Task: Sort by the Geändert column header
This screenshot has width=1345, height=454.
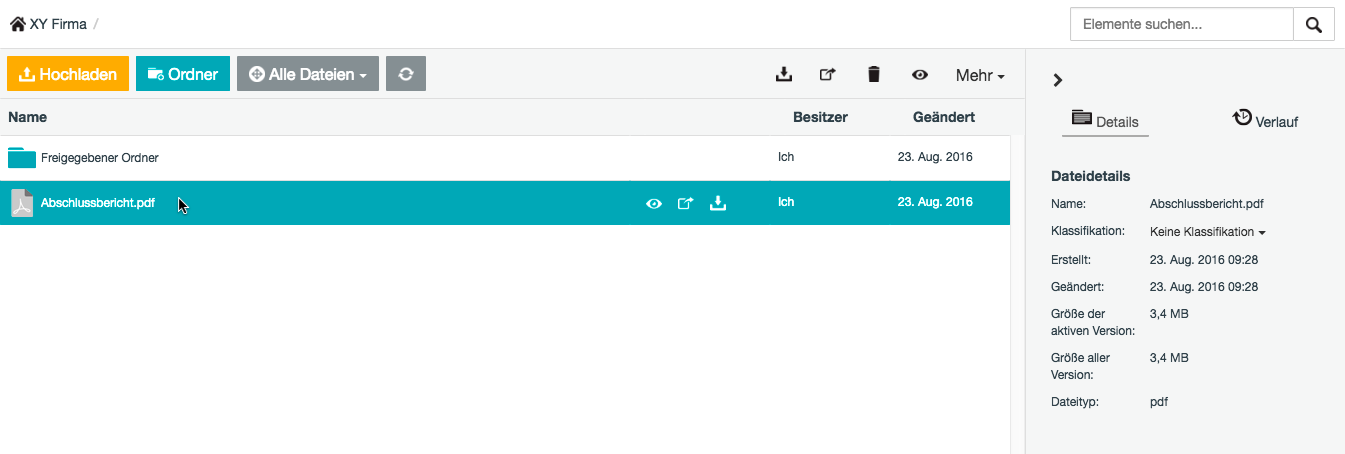Action: click(x=944, y=117)
